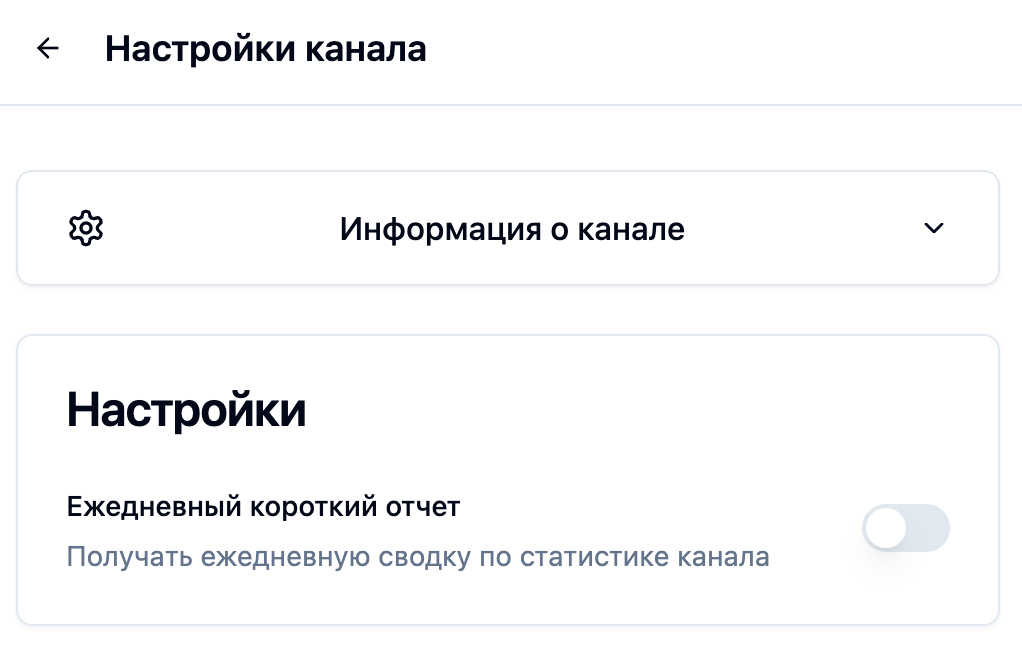Use the back arrow next to the page title
This screenshot has width=1022, height=666.
click(47, 48)
